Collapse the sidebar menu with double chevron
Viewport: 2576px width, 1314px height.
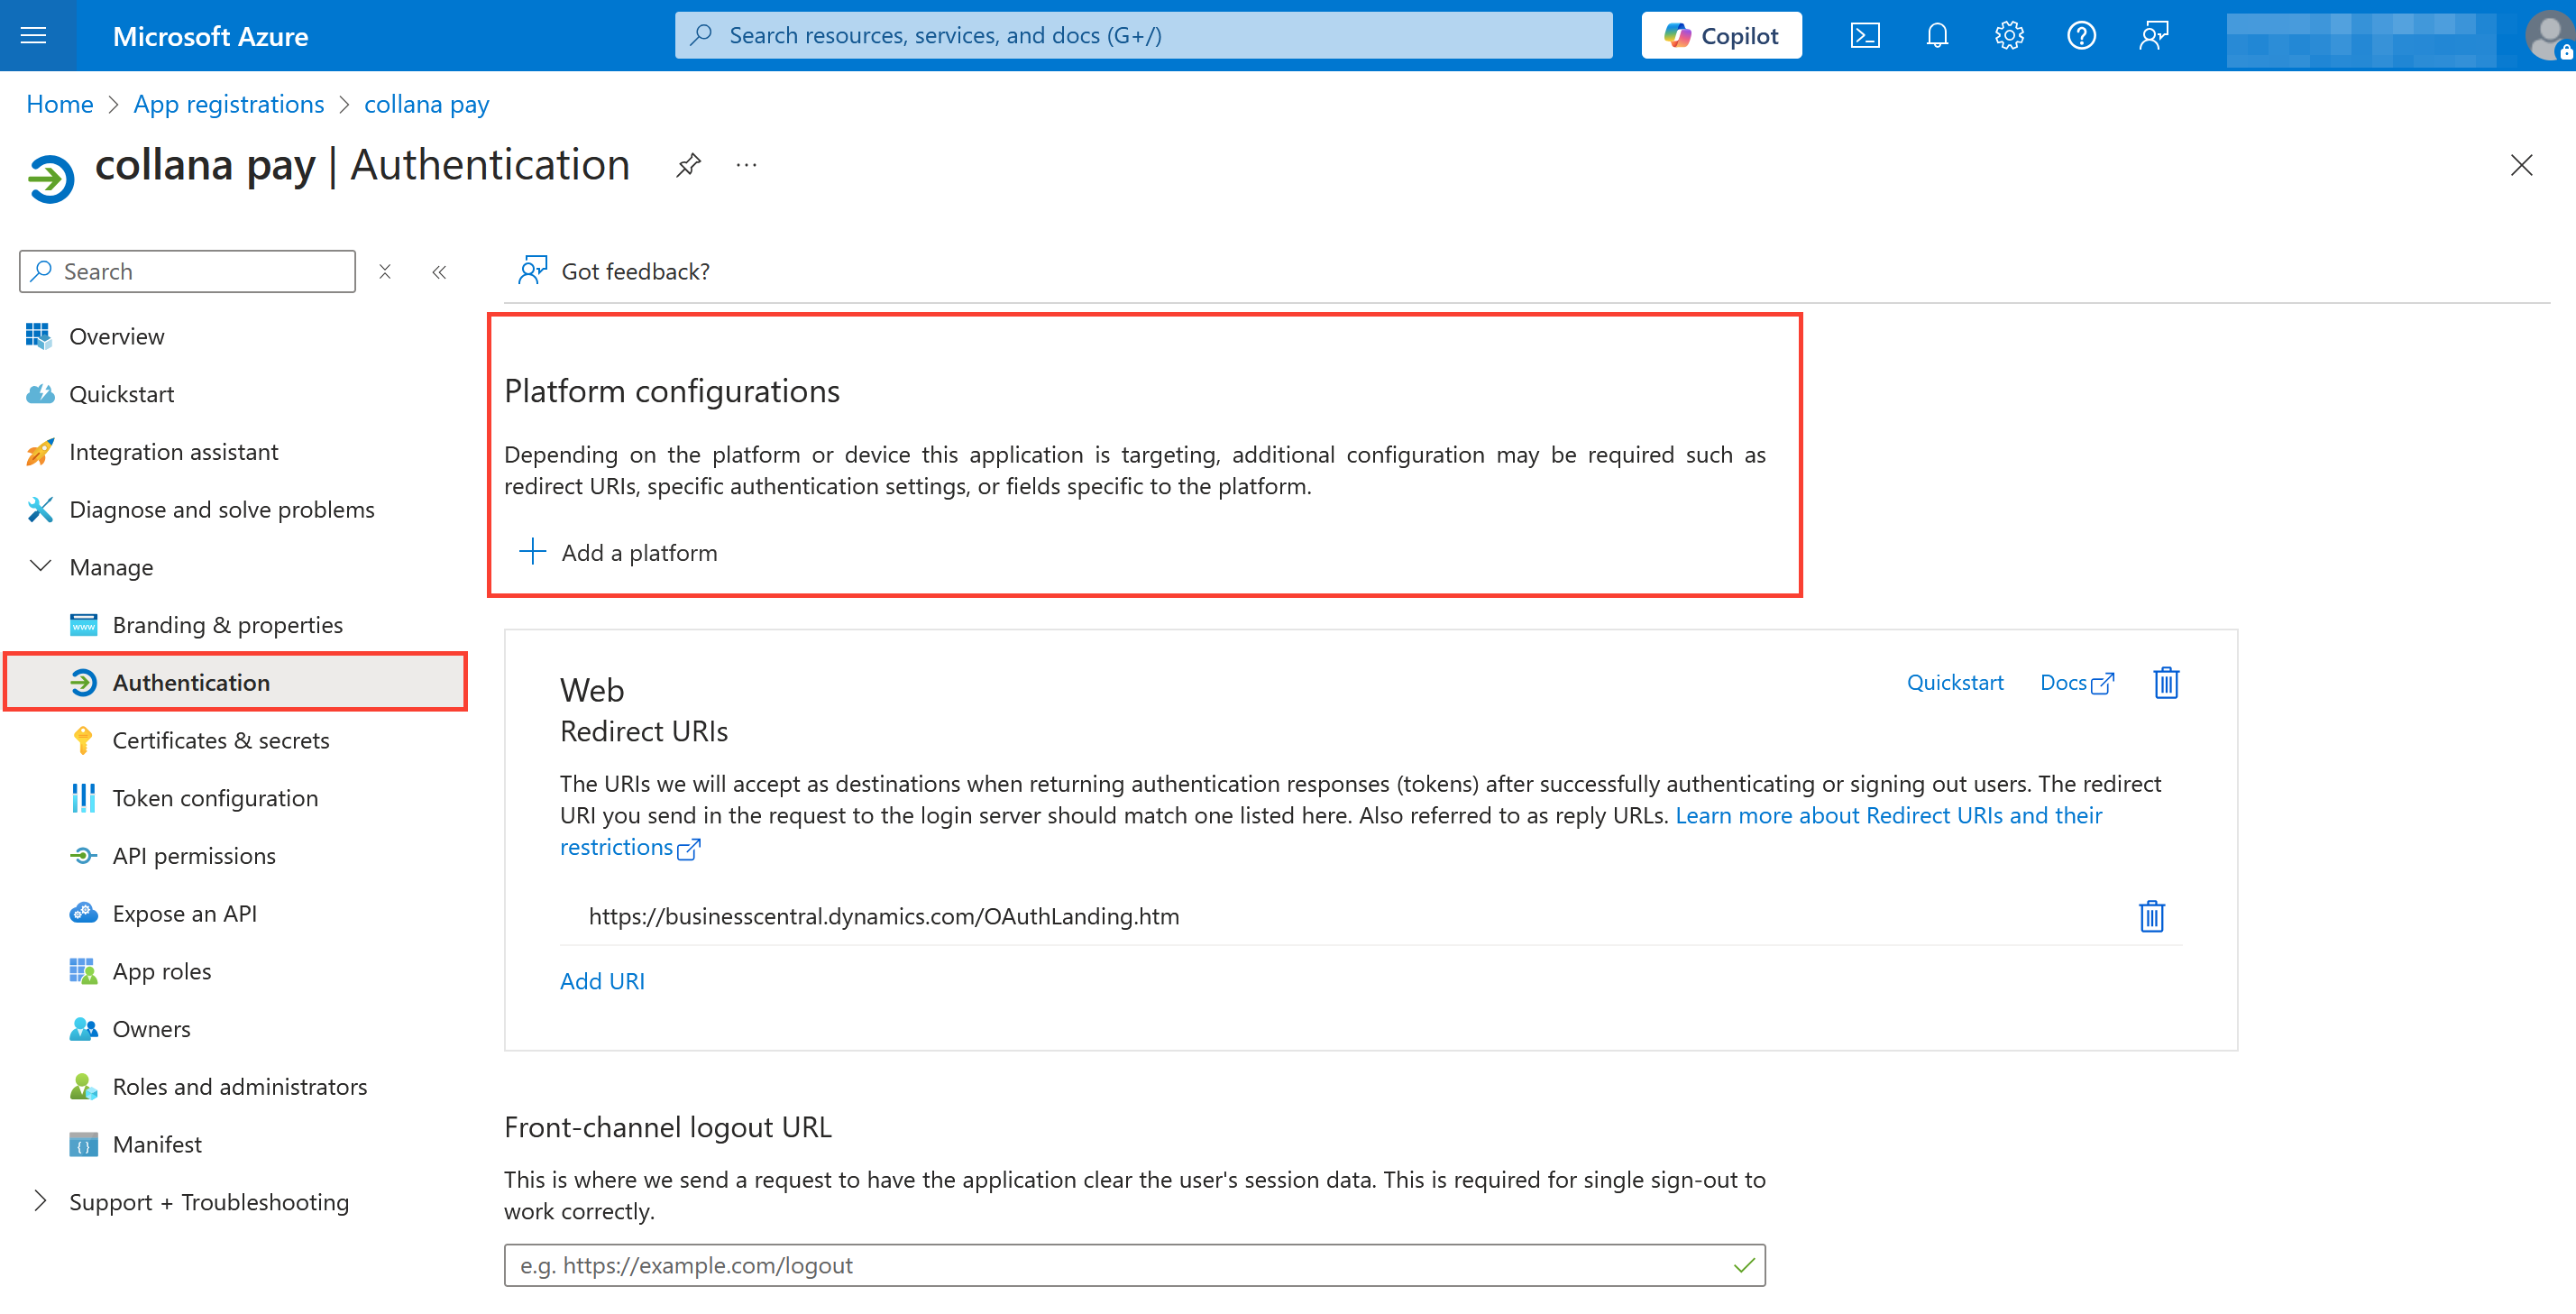[439, 272]
